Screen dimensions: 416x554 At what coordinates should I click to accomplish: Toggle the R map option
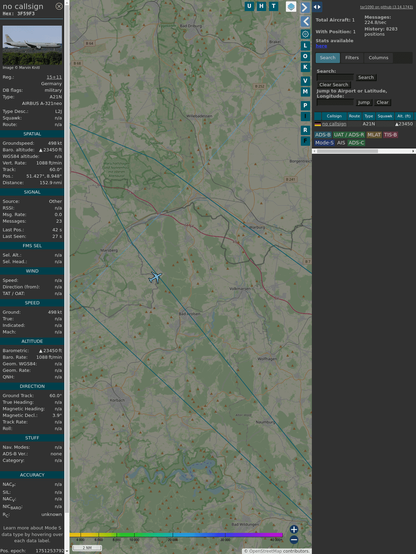pyautogui.click(x=305, y=130)
